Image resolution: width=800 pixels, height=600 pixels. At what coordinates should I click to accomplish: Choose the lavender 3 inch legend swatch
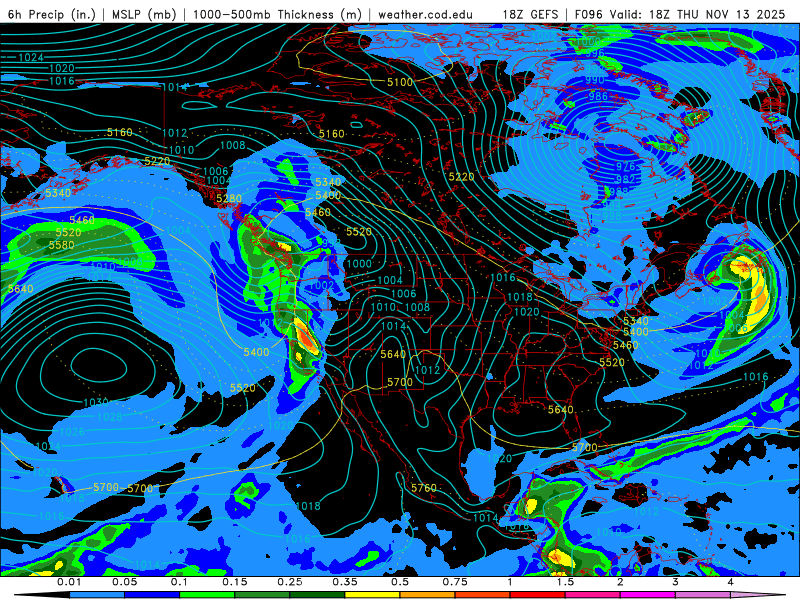703,595
